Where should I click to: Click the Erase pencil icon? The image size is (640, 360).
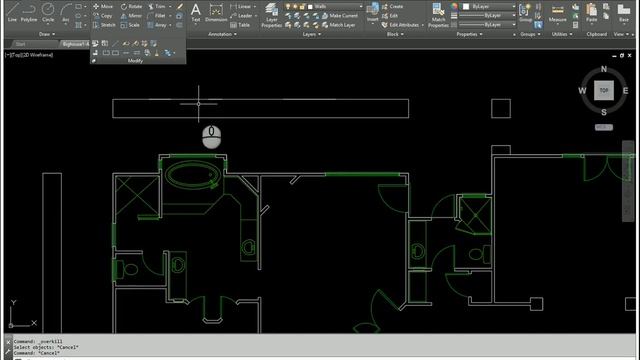click(180, 7)
